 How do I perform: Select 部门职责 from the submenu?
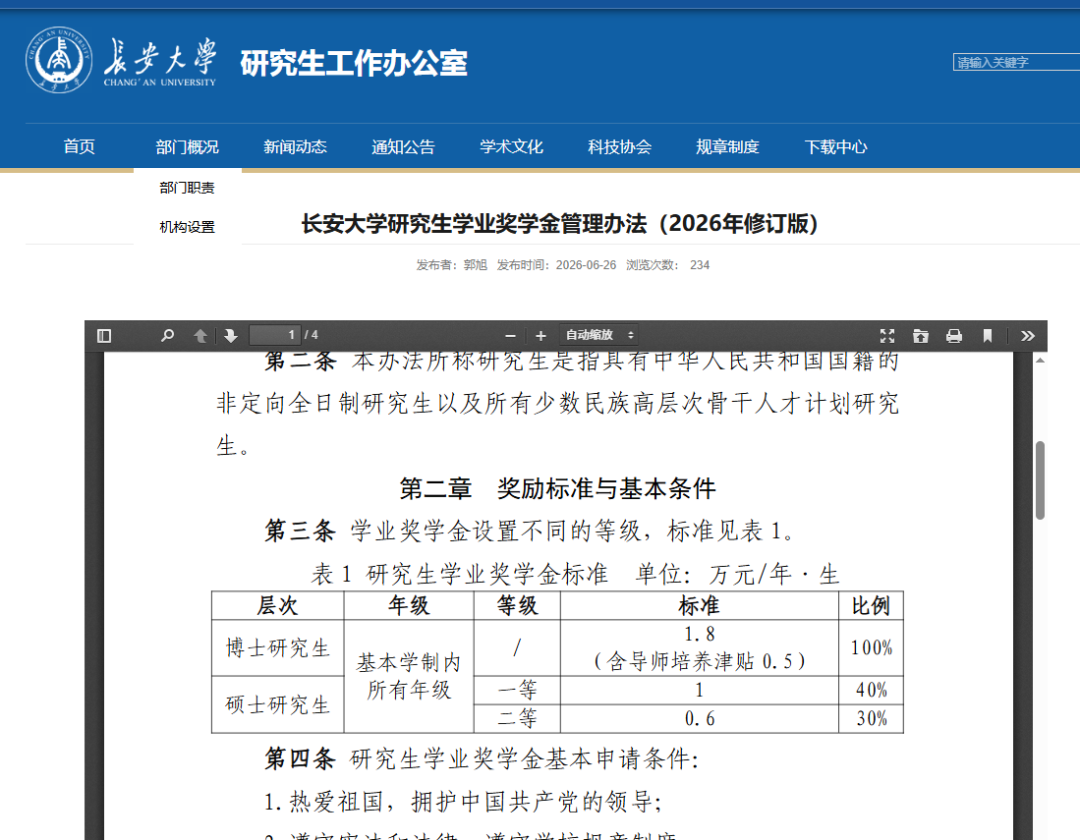point(187,188)
